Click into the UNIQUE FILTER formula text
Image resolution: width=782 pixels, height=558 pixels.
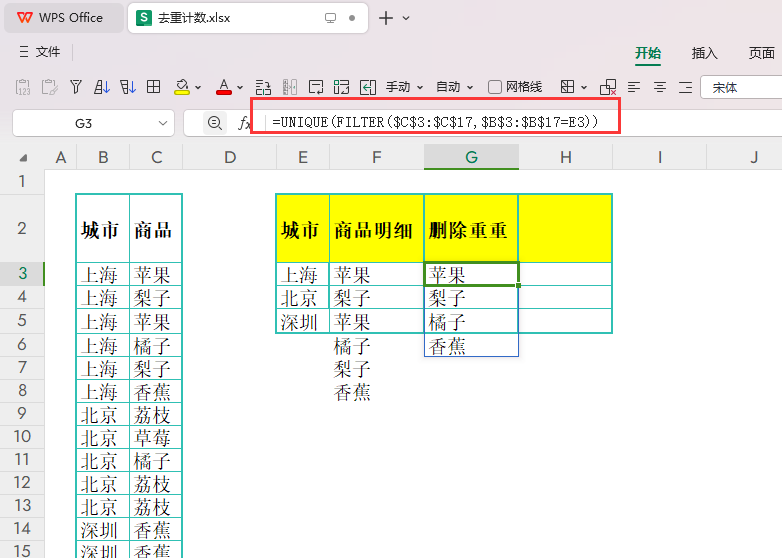coord(435,122)
